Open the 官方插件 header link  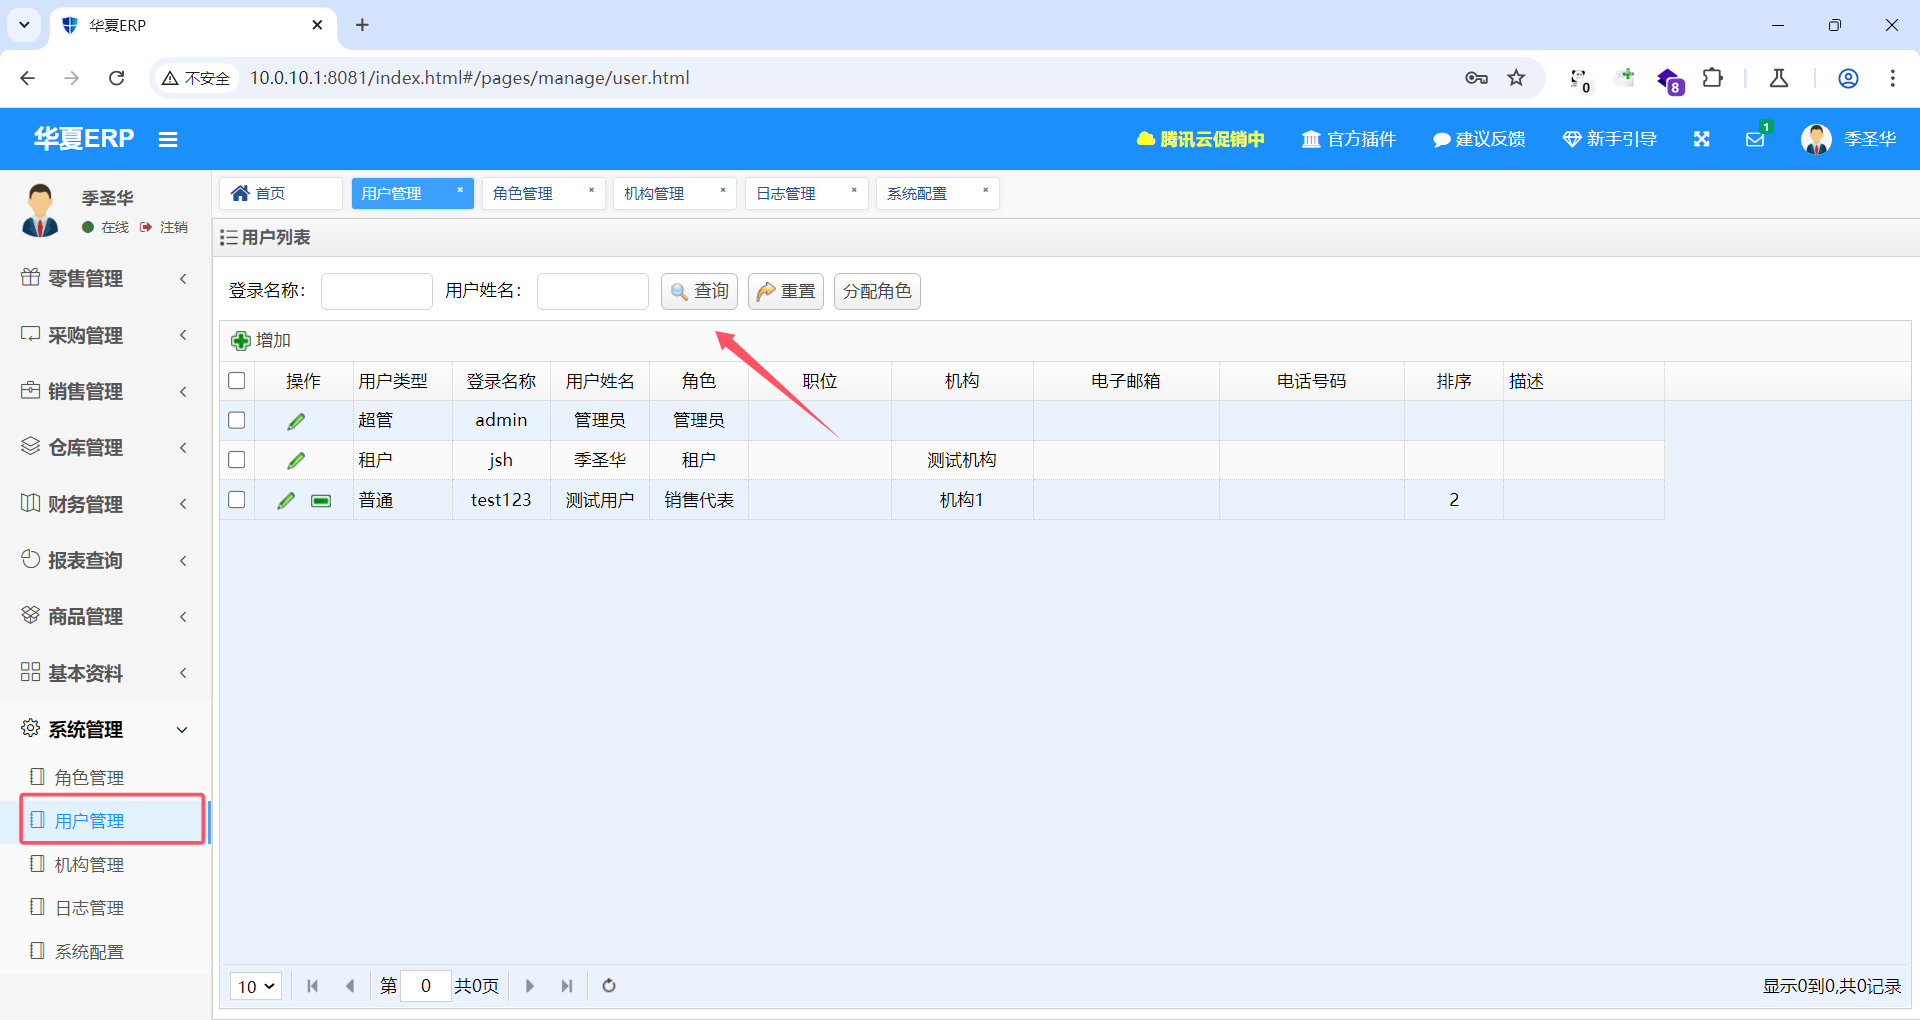coord(1348,139)
